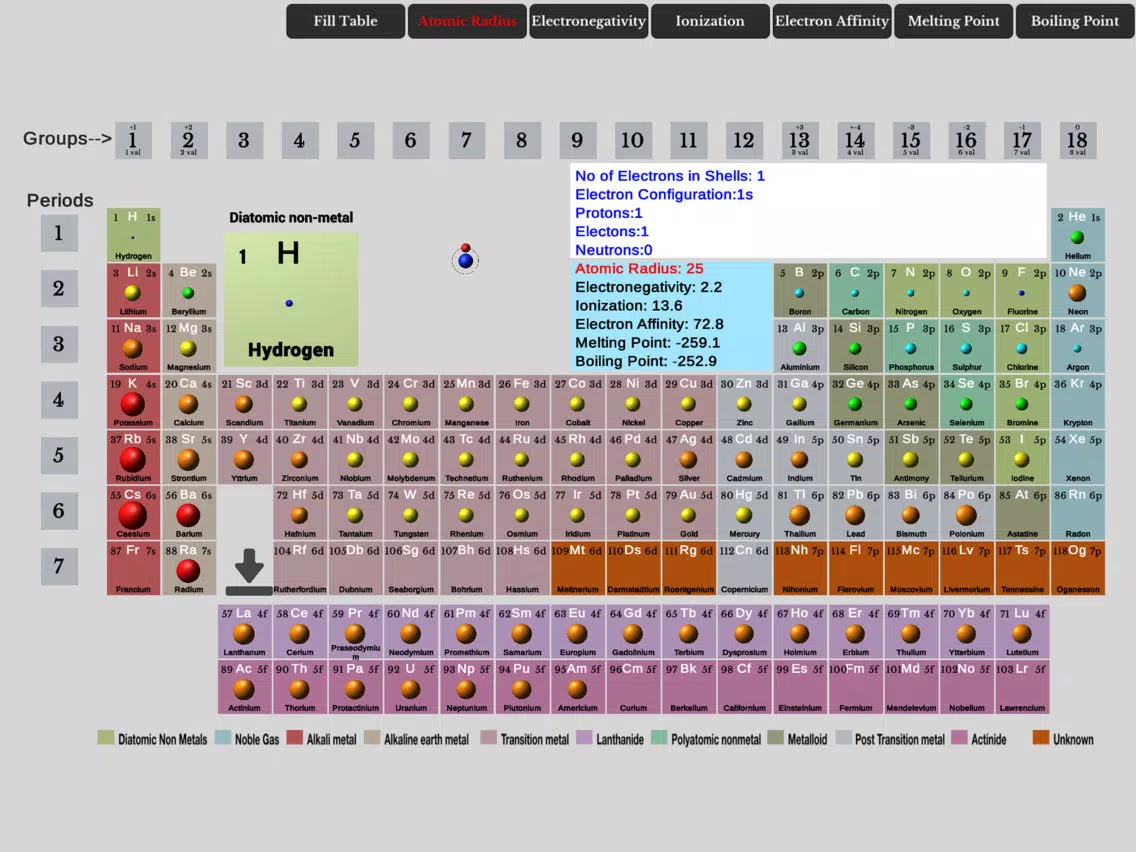Select the Silver element tile
This screenshot has width=1136, height=852.
click(688, 458)
